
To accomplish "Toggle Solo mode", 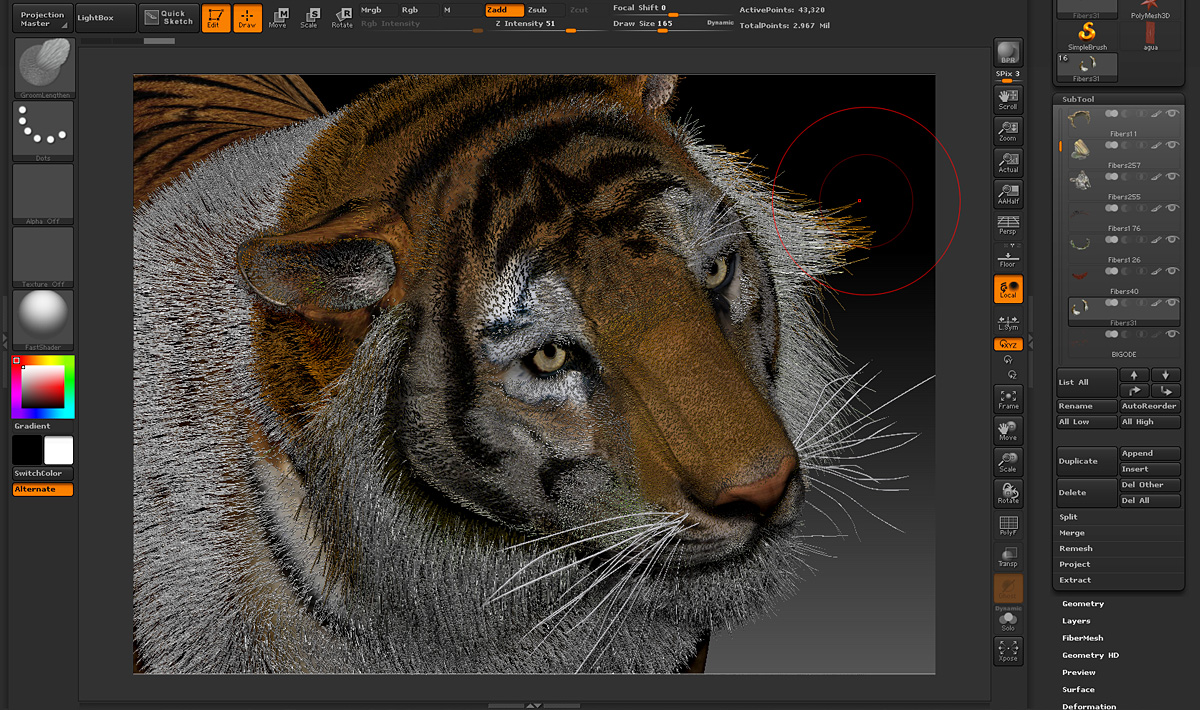I will tap(1008, 621).
